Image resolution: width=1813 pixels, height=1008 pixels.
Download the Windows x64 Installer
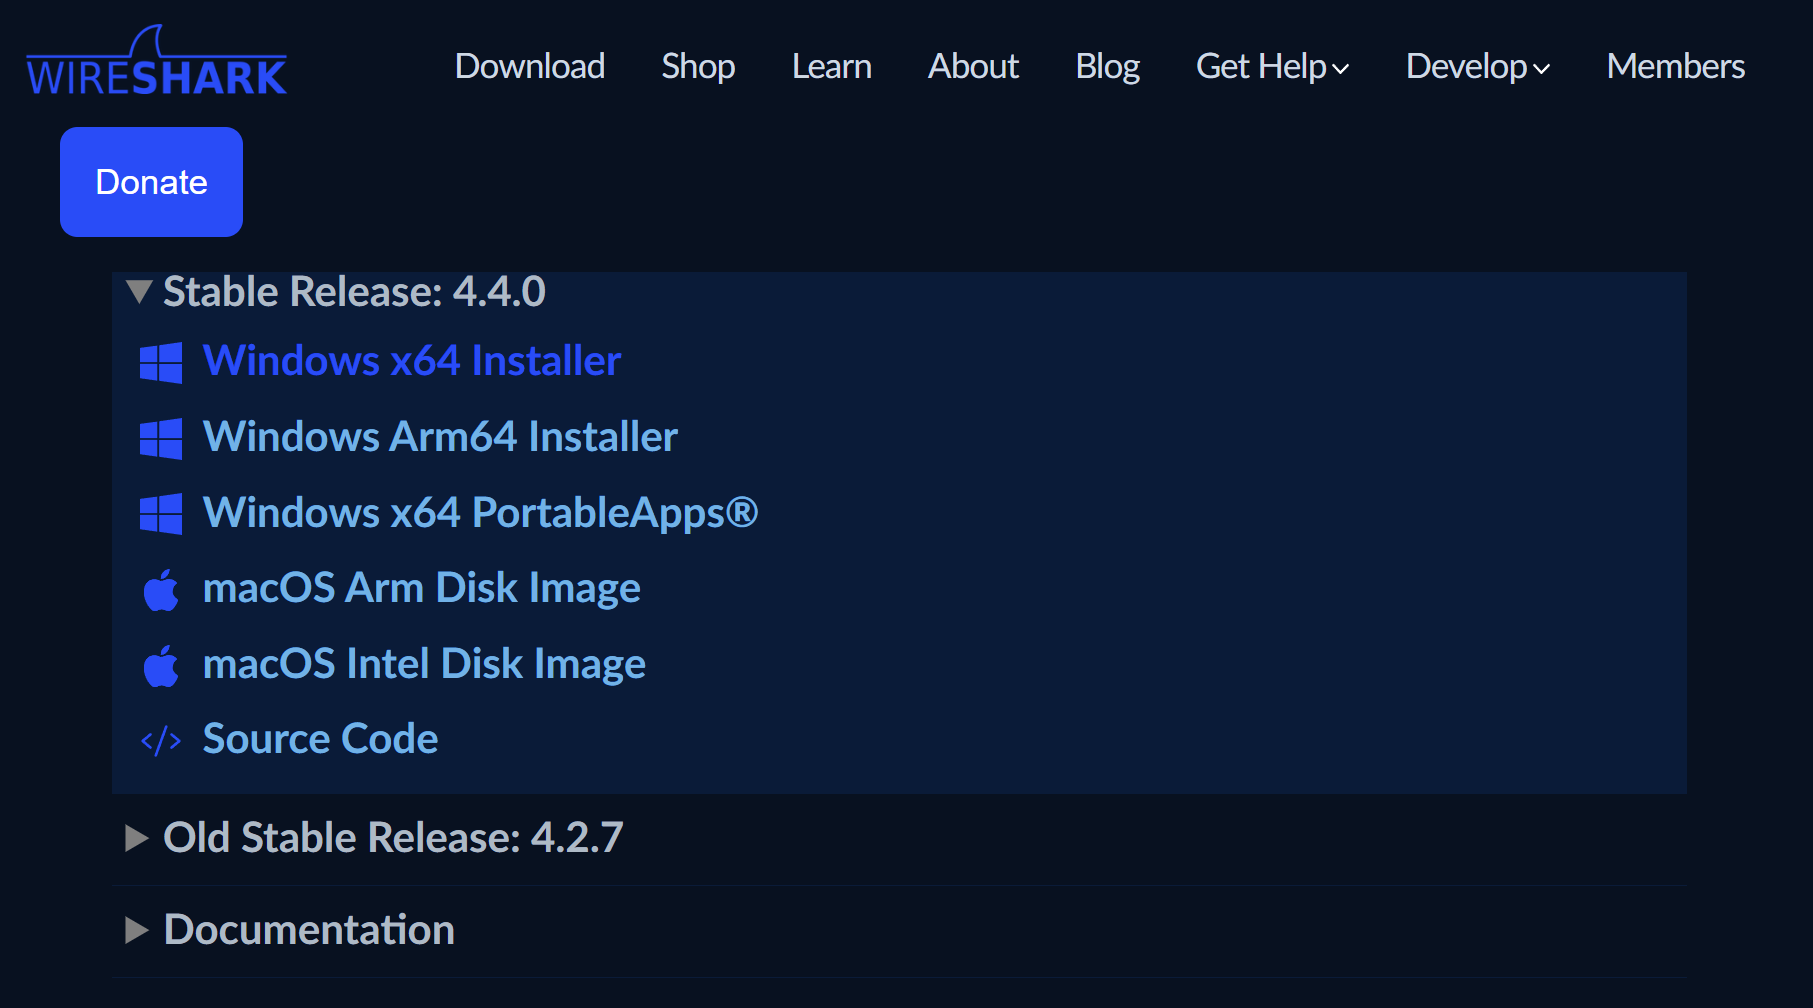pos(412,361)
